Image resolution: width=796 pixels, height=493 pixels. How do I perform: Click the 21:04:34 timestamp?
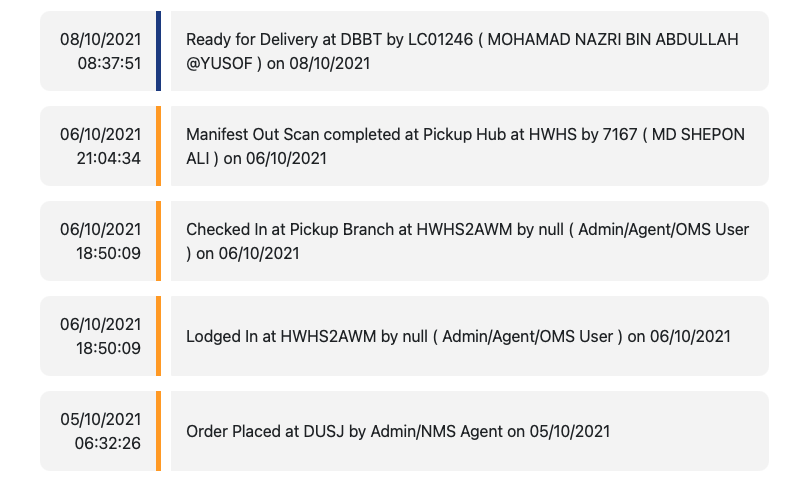(x=109, y=158)
